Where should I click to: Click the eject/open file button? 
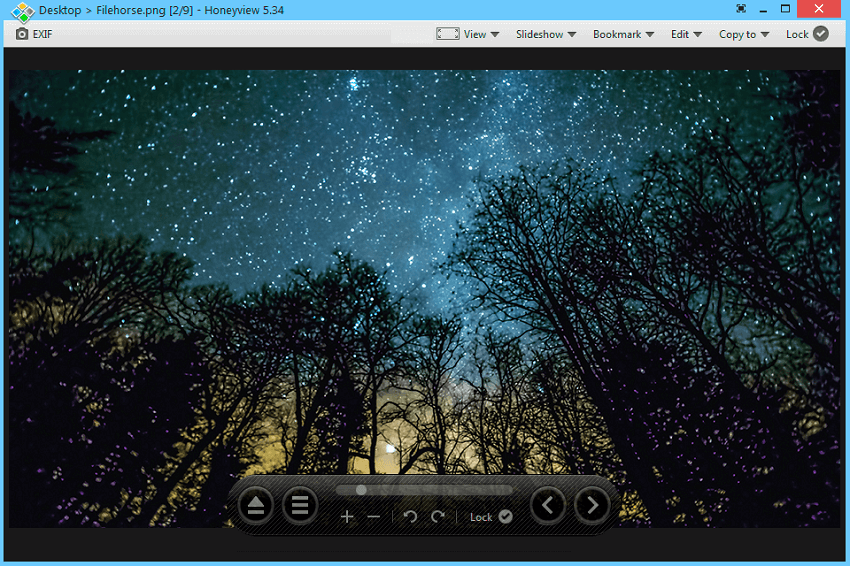click(256, 505)
